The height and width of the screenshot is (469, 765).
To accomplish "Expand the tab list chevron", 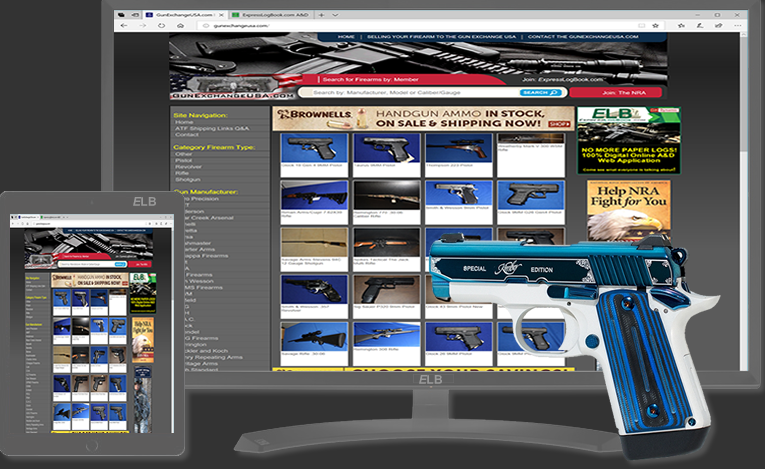I will tap(335, 15).
